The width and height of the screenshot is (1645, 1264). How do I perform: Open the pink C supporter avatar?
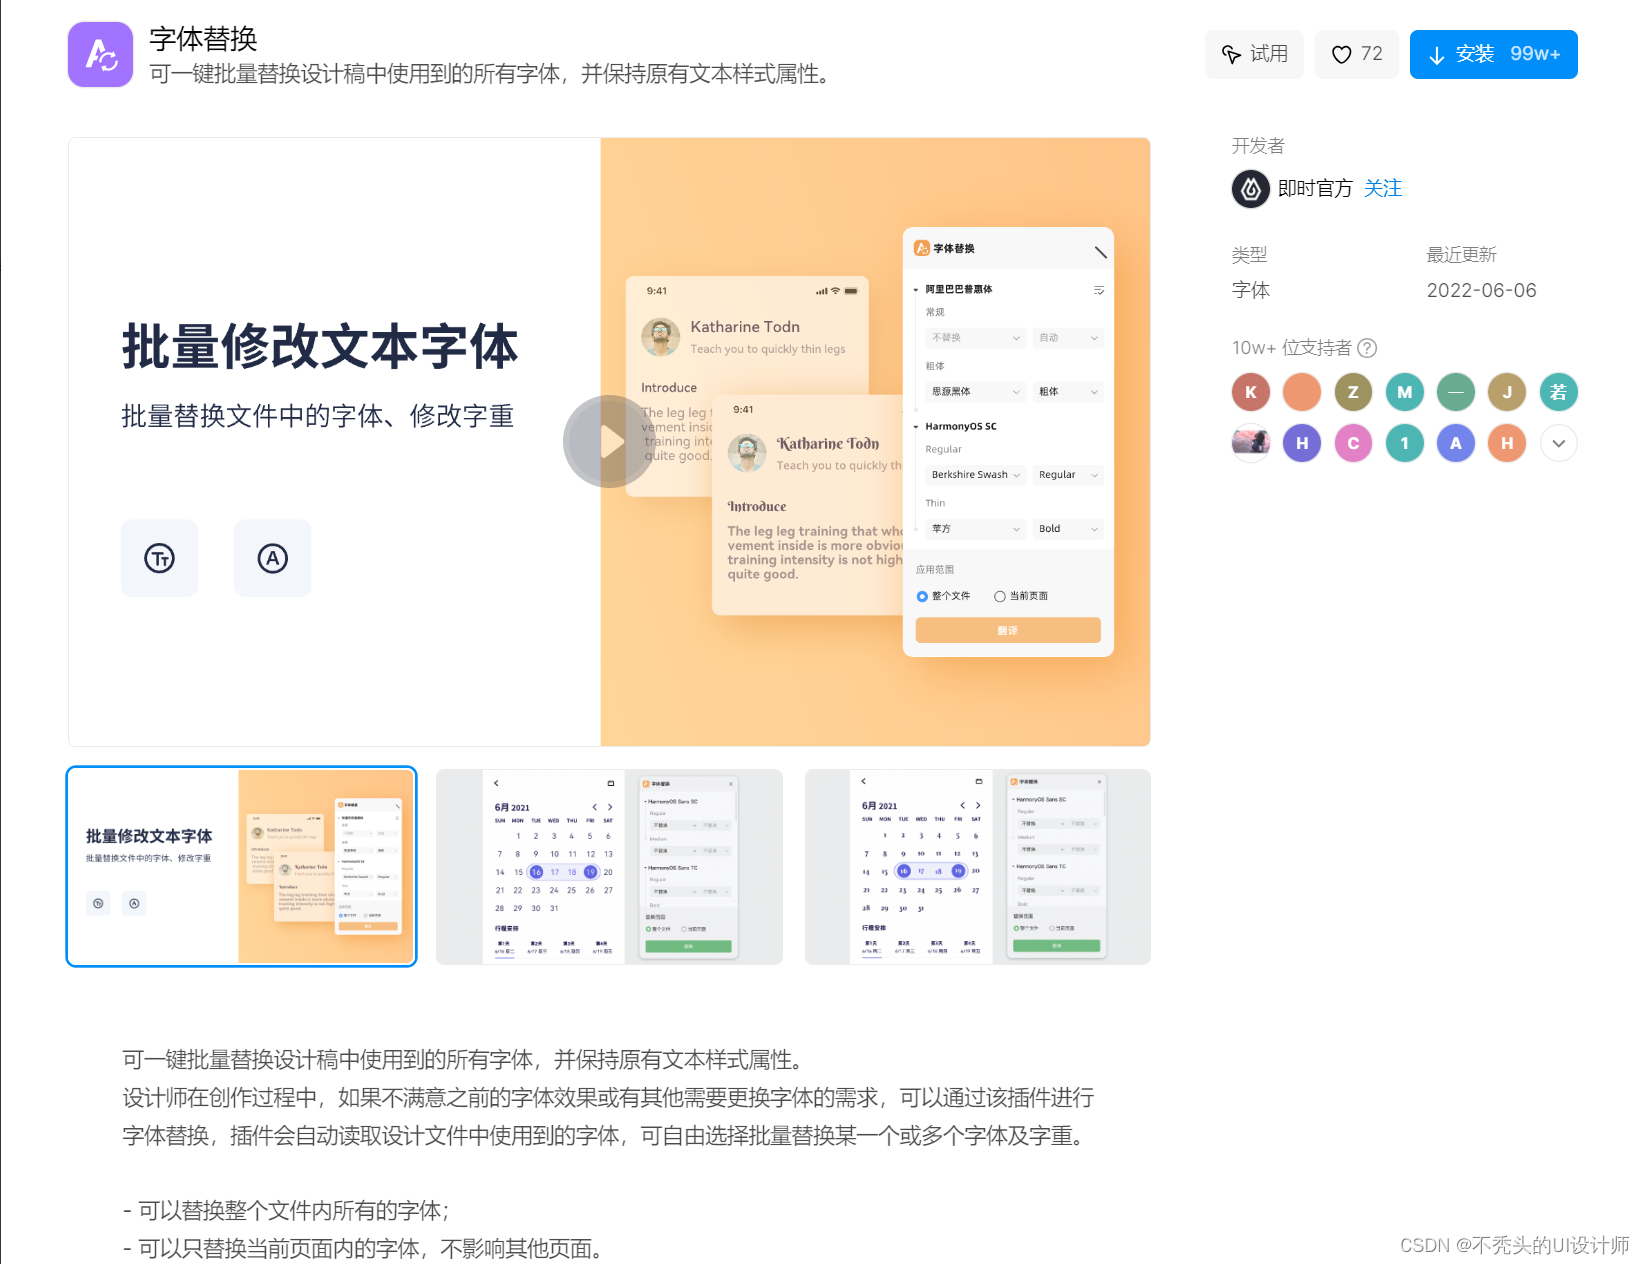coord(1353,443)
